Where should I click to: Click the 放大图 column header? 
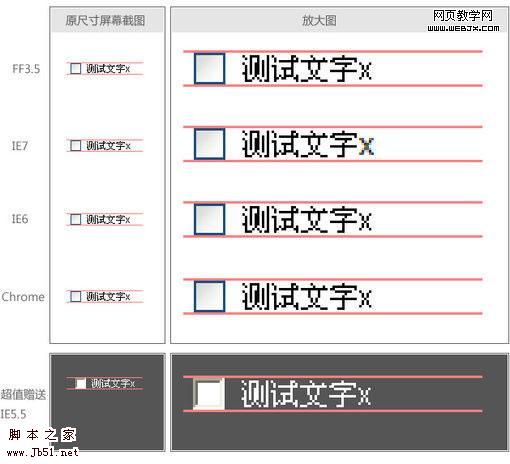pos(319,21)
